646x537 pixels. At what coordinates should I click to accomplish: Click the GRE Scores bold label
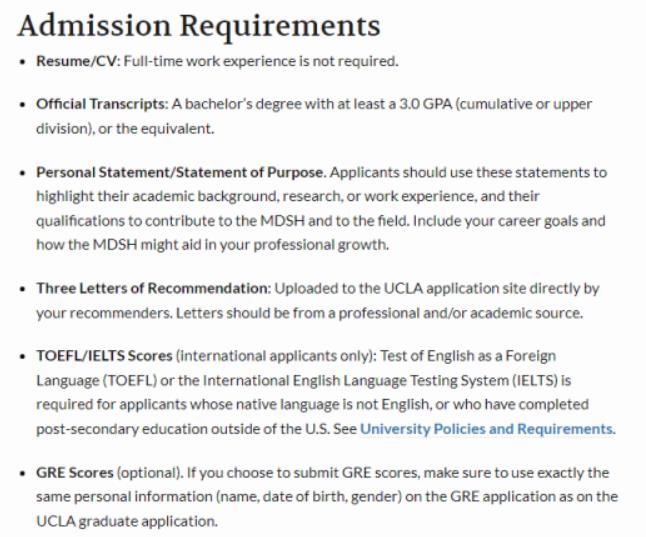[75, 472]
